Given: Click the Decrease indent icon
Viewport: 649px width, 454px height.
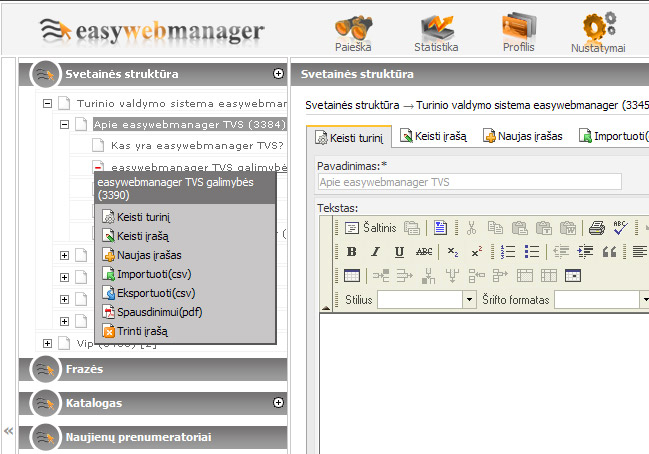Looking at the screenshot, I should pyautogui.click(x=561, y=252).
